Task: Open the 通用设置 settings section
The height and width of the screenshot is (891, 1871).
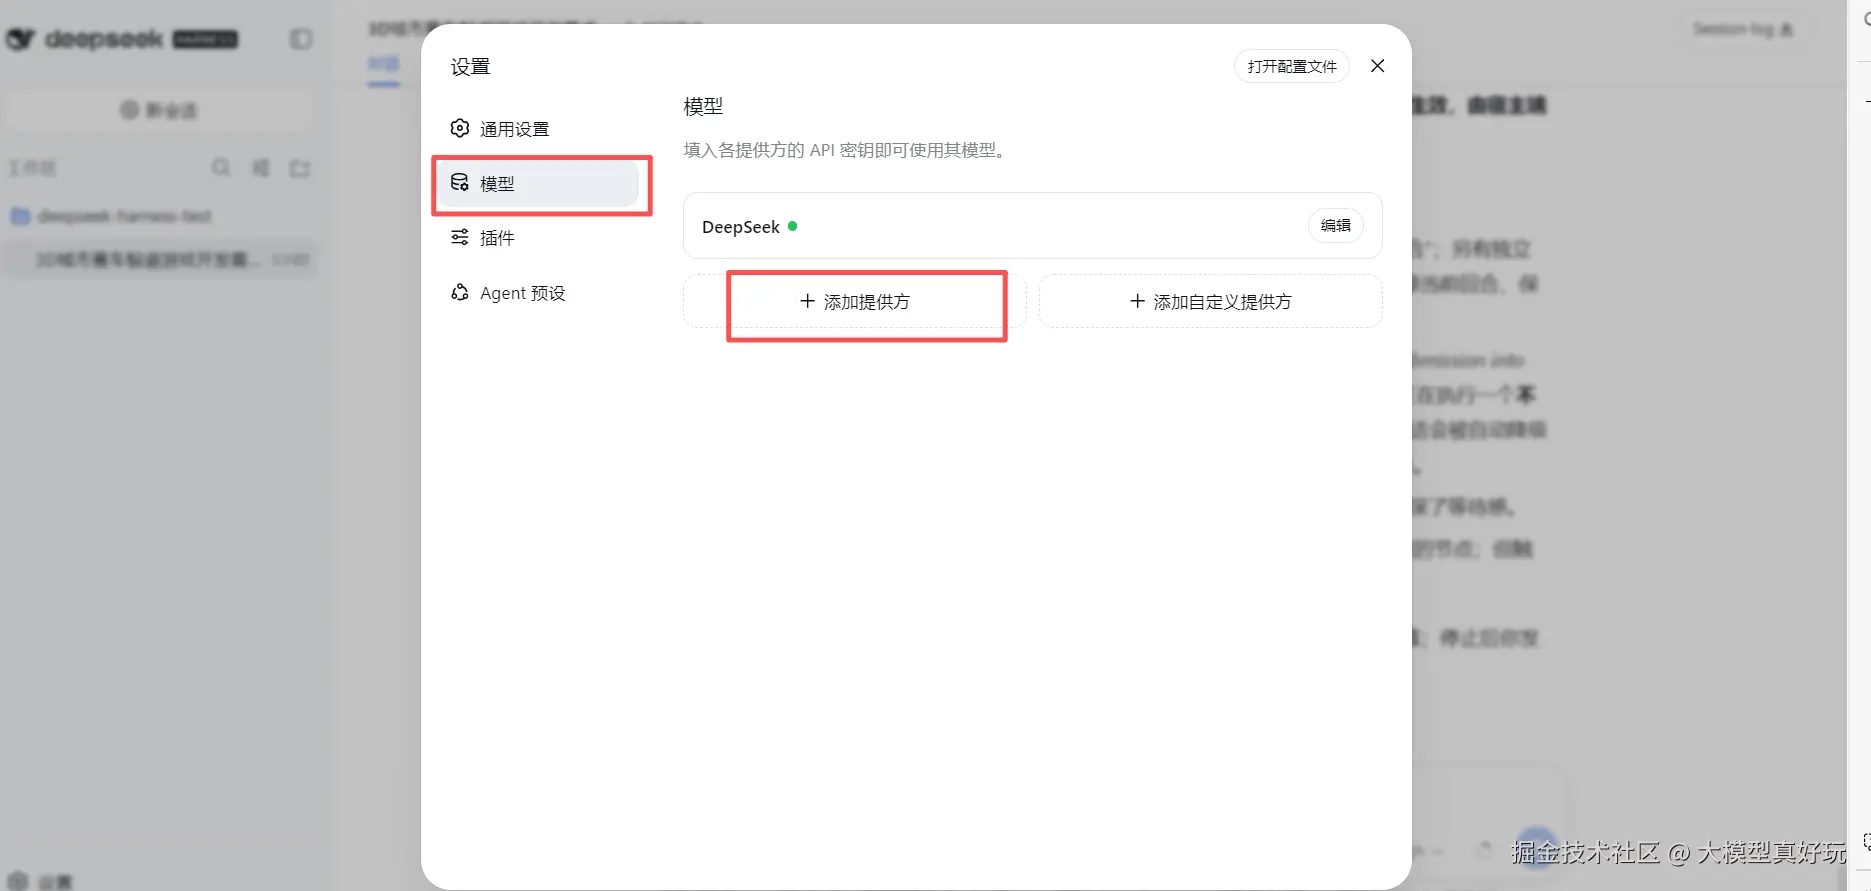Action: pos(540,129)
